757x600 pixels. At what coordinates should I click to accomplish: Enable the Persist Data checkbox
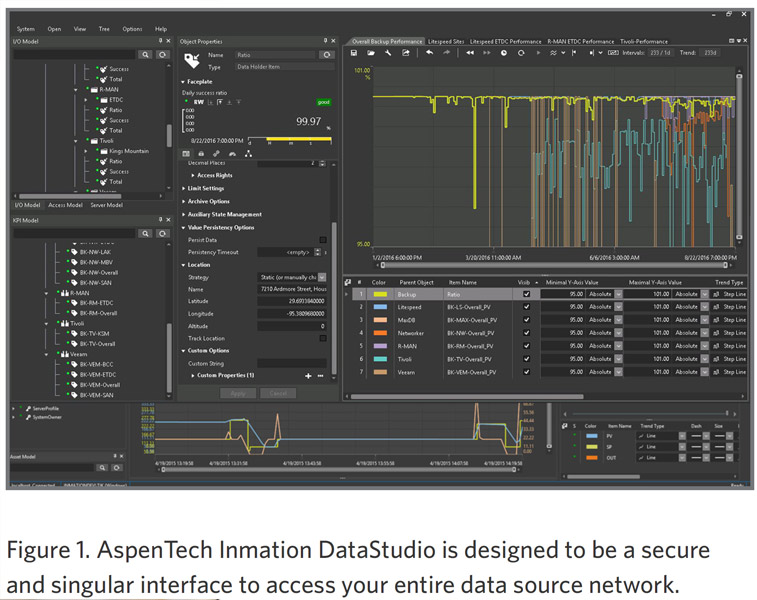click(322, 240)
